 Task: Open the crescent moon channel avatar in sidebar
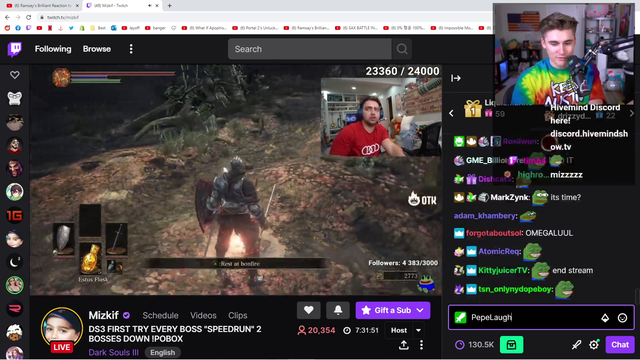15,262
